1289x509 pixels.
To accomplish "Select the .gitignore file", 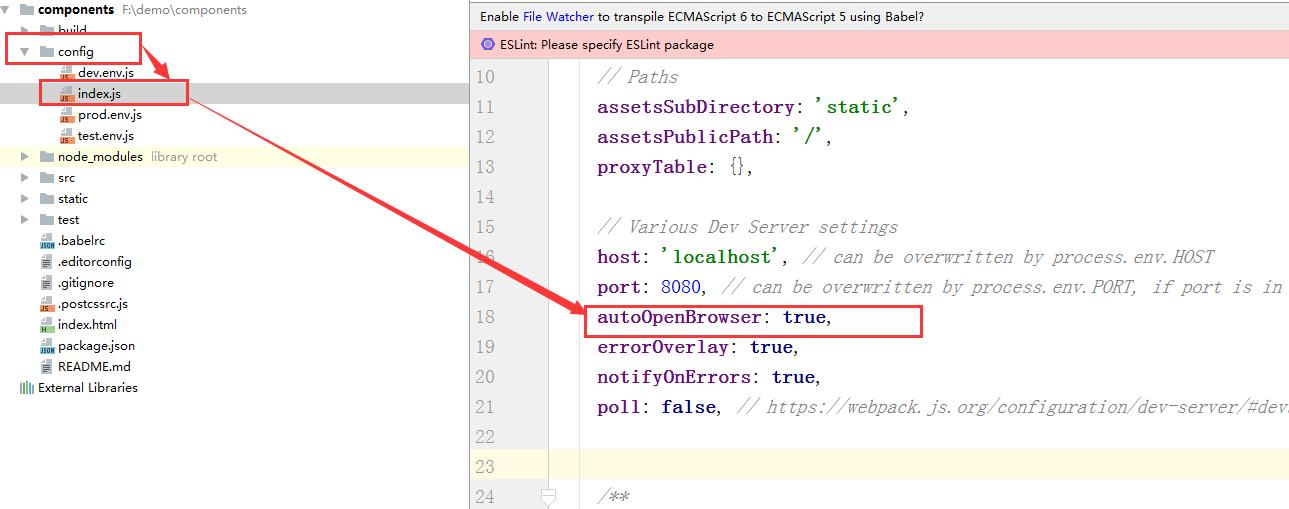I will 87,283.
